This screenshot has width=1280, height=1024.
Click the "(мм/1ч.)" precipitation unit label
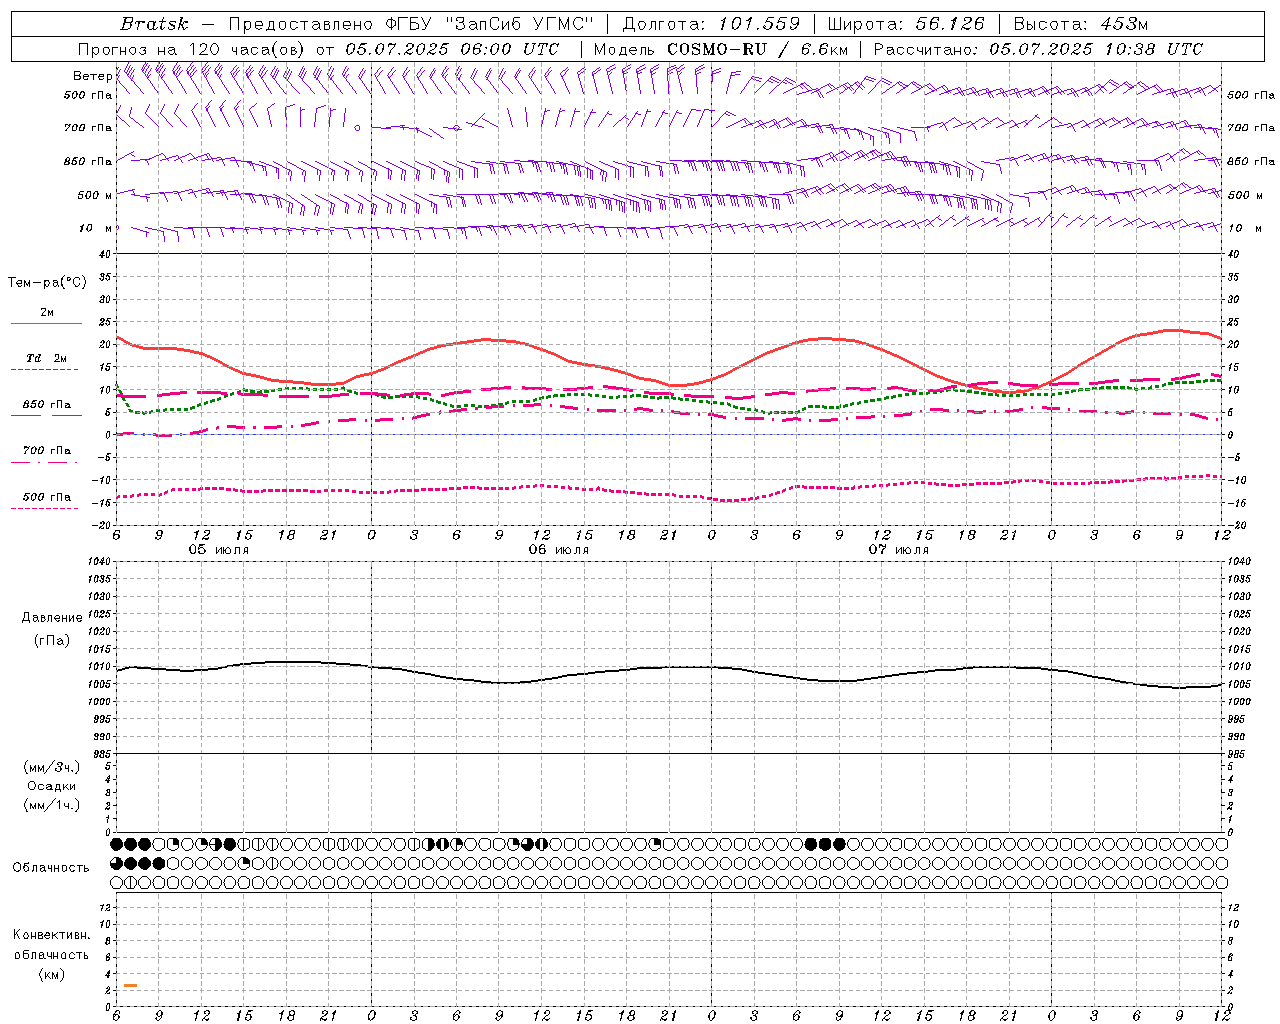52,805
